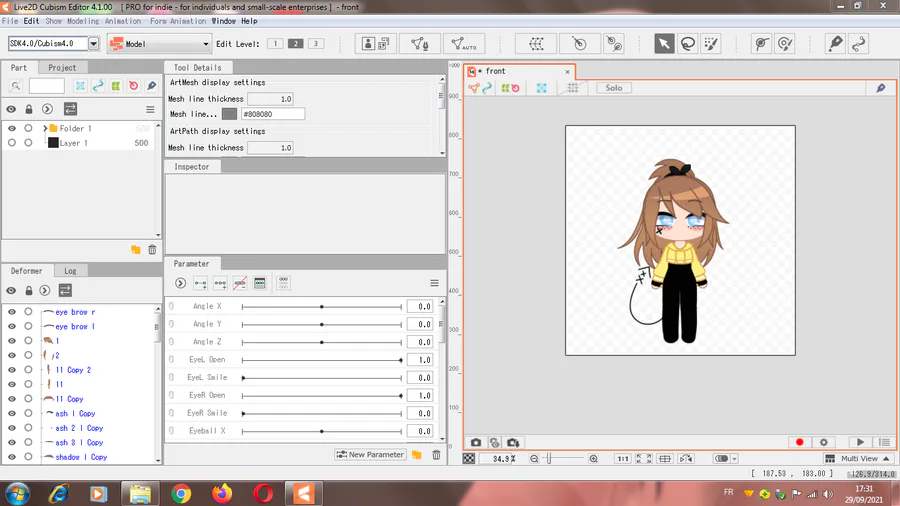Open the Animation menu

pos(122,21)
